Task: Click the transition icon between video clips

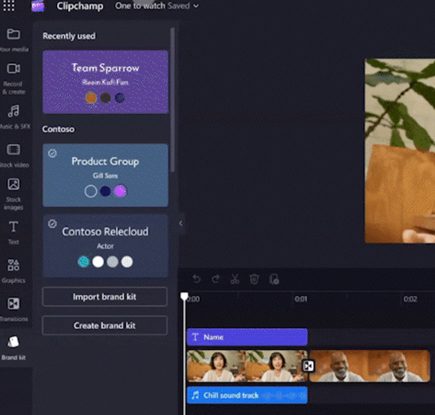Action: [308, 366]
